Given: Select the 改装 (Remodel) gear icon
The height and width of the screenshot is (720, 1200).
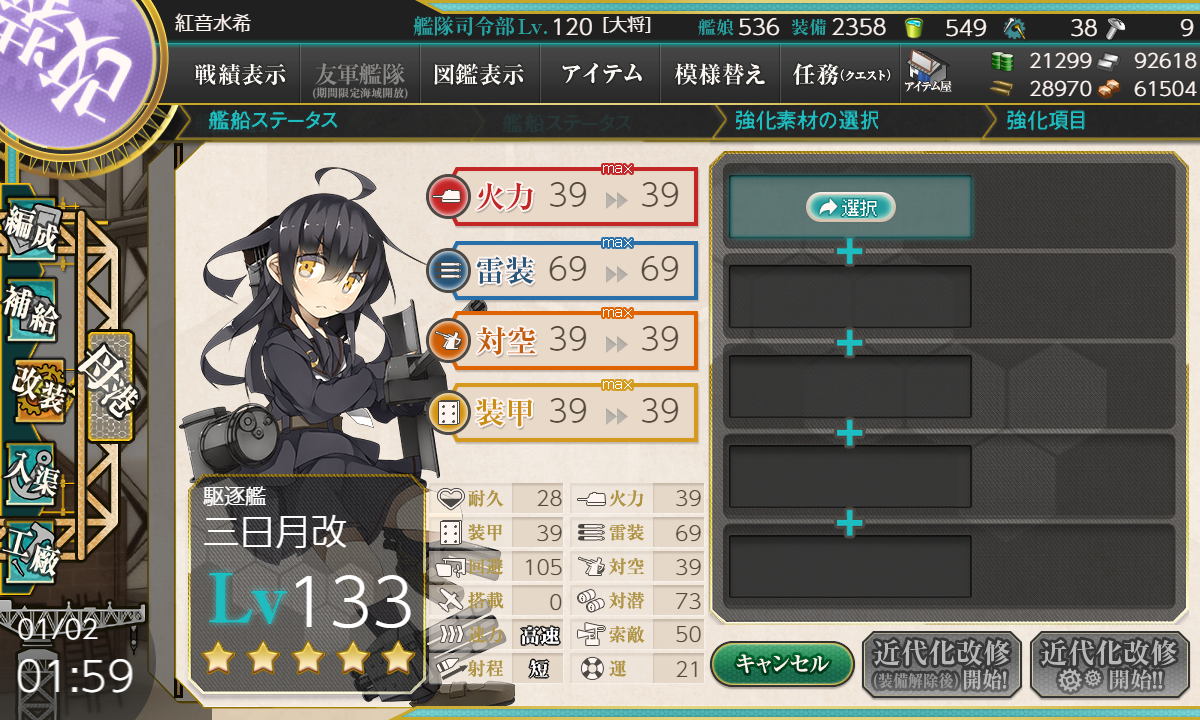Looking at the screenshot, I should tap(40, 392).
